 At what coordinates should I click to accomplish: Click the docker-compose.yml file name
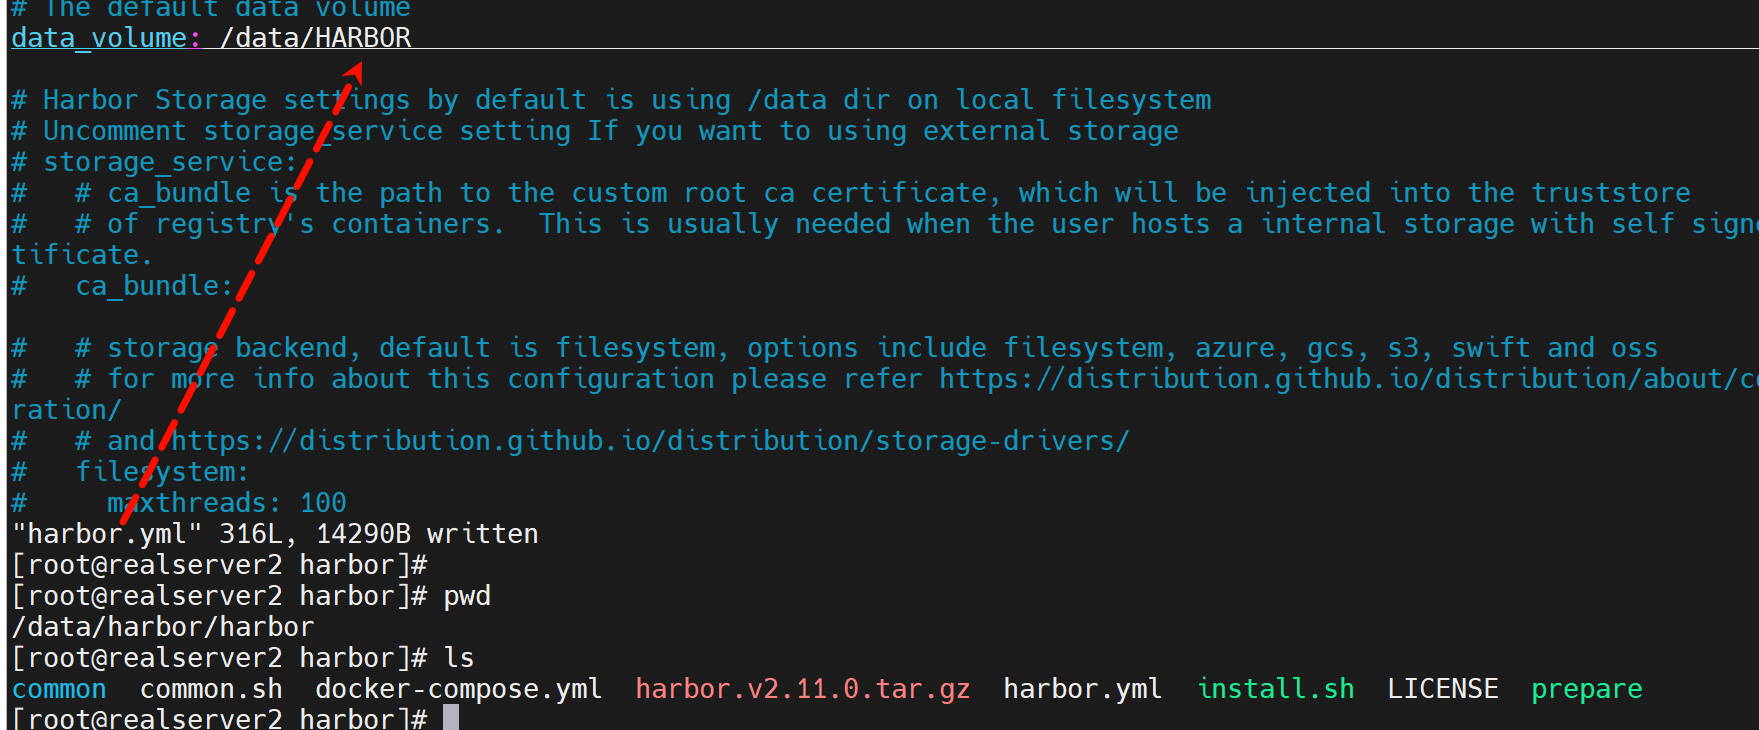click(458, 689)
